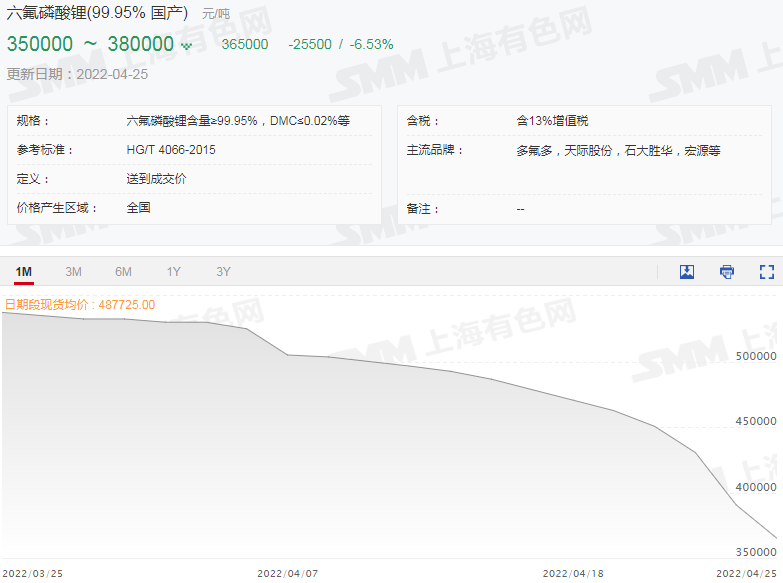783x583 pixels.
Task: Click the print chart icon
Action: click(x=727, y=272)
